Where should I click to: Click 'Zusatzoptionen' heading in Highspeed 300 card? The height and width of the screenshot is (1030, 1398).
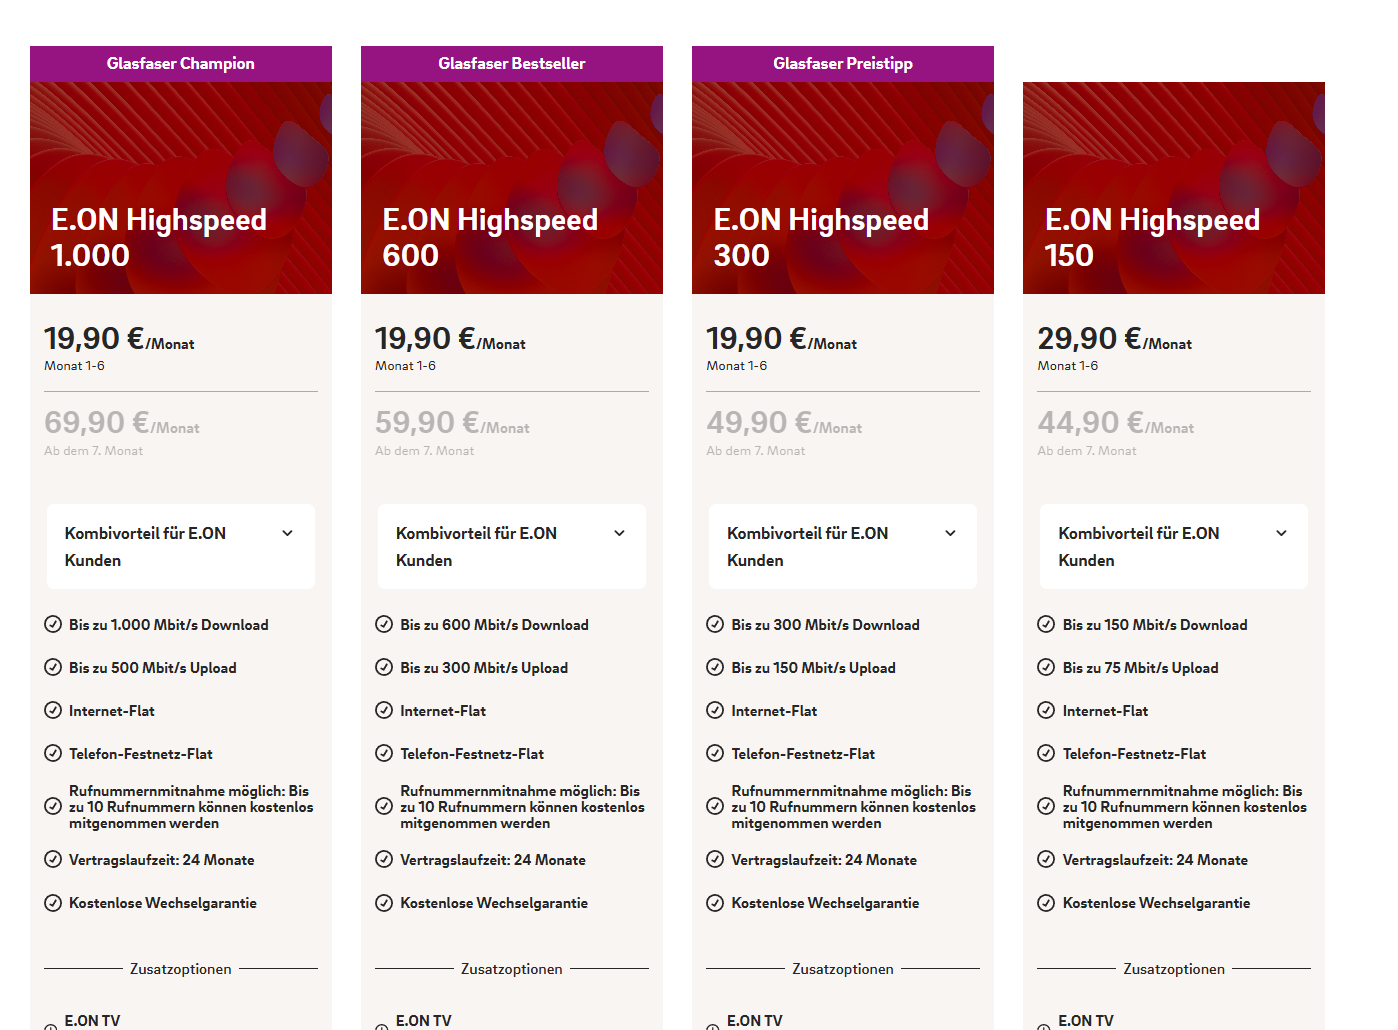843,969
